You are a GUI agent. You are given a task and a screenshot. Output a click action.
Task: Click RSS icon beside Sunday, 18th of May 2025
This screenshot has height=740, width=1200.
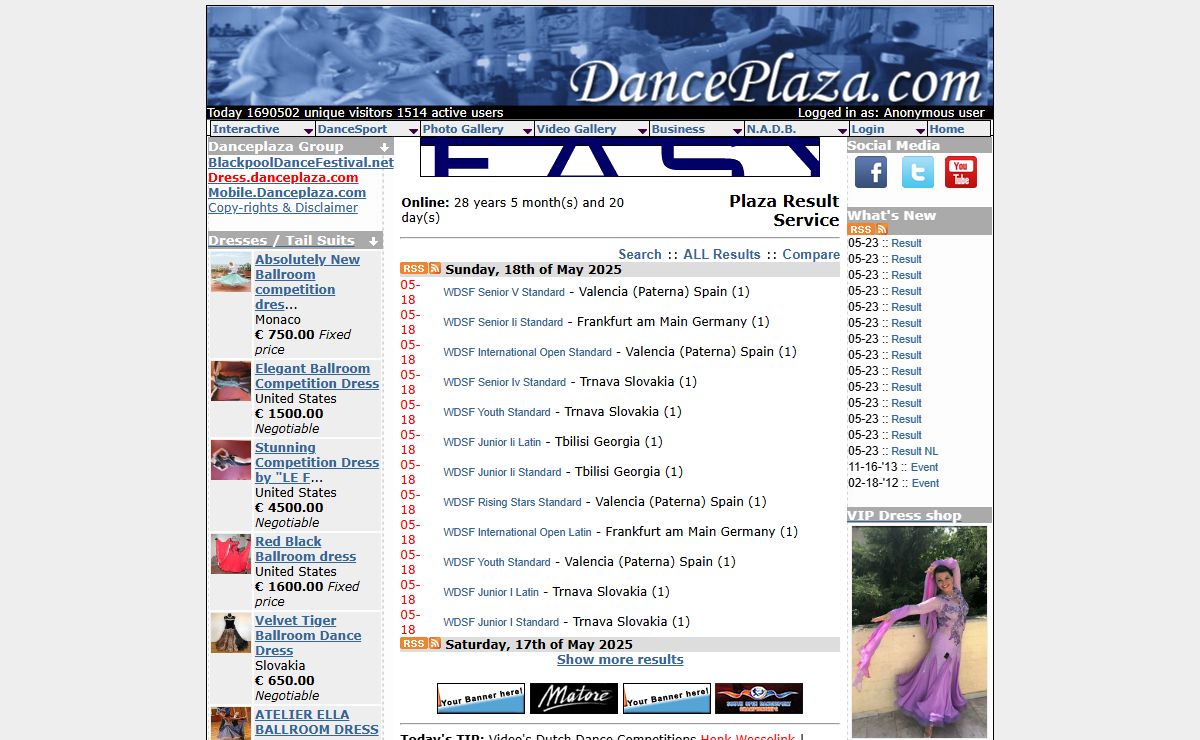[x=421, y=269]
